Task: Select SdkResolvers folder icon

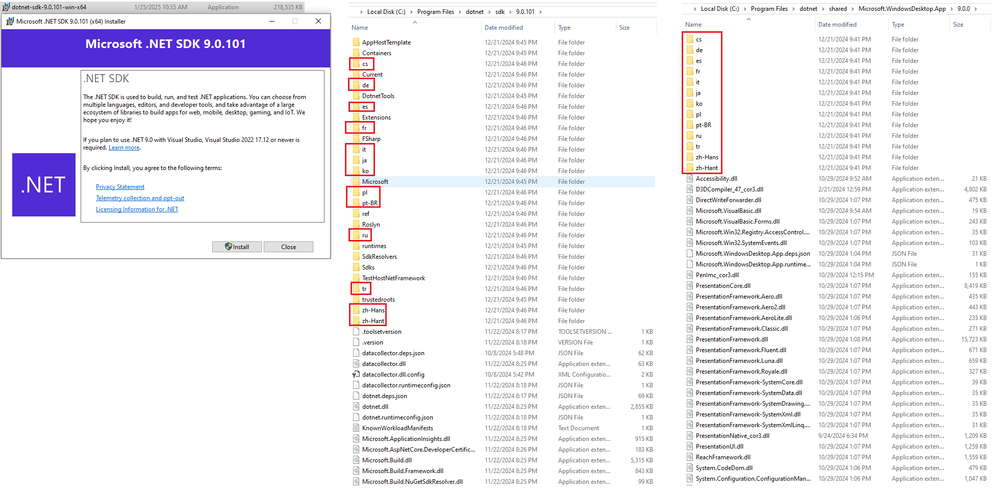Action: (356, 256)
